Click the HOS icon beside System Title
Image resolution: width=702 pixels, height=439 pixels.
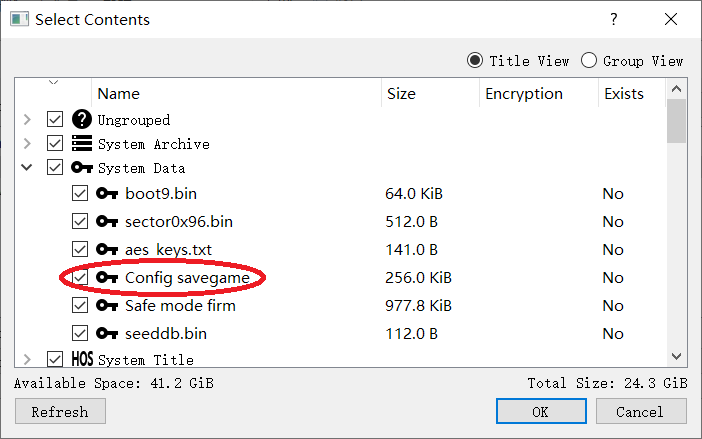[82, 359]
